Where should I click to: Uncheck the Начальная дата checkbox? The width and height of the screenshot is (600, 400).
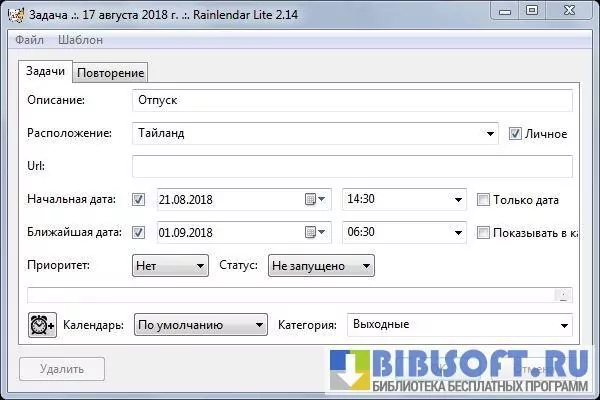click(x=139, y=200)
